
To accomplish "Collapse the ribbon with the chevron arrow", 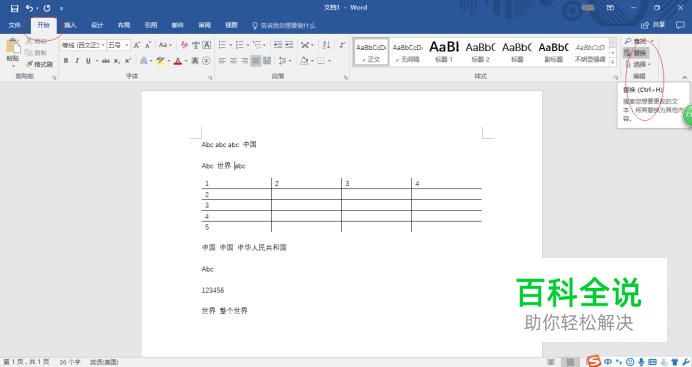I will point(684,77).
